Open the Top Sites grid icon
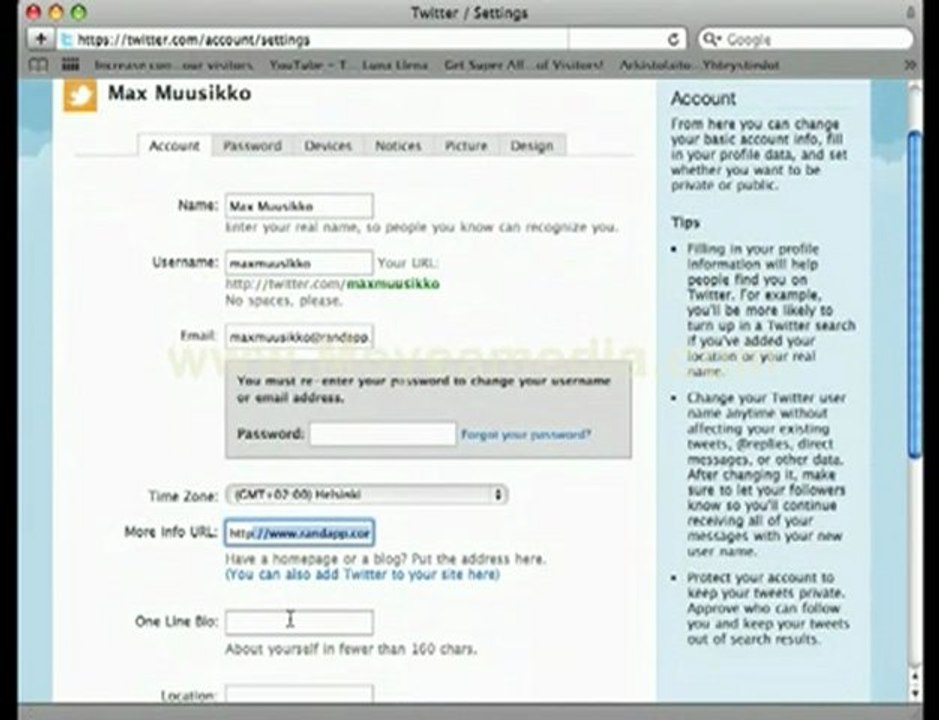The image size is (939, 720). coord(71,65)
